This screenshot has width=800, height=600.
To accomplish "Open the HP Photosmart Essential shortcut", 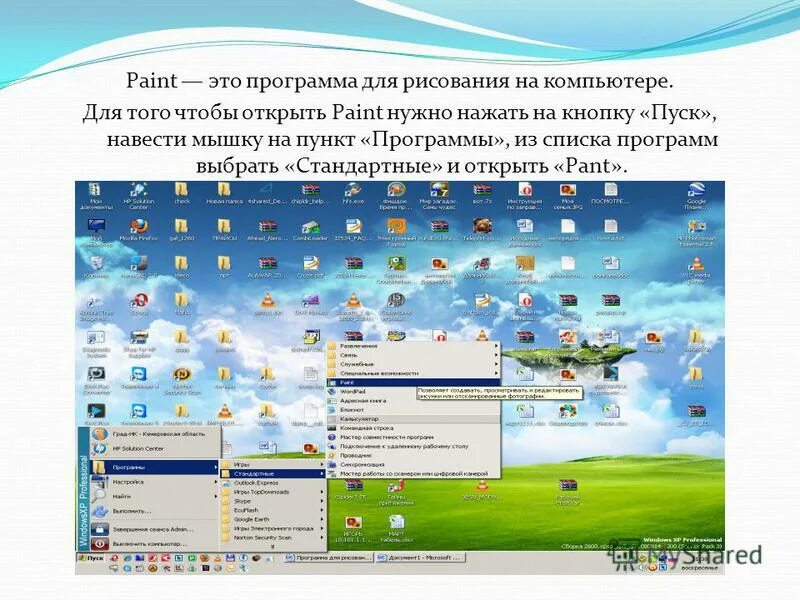I will point(696,233).
